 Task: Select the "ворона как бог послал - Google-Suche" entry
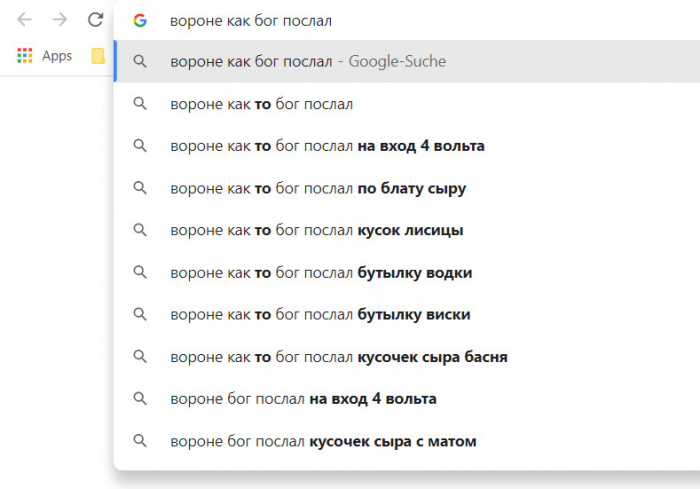pos(308,61)
